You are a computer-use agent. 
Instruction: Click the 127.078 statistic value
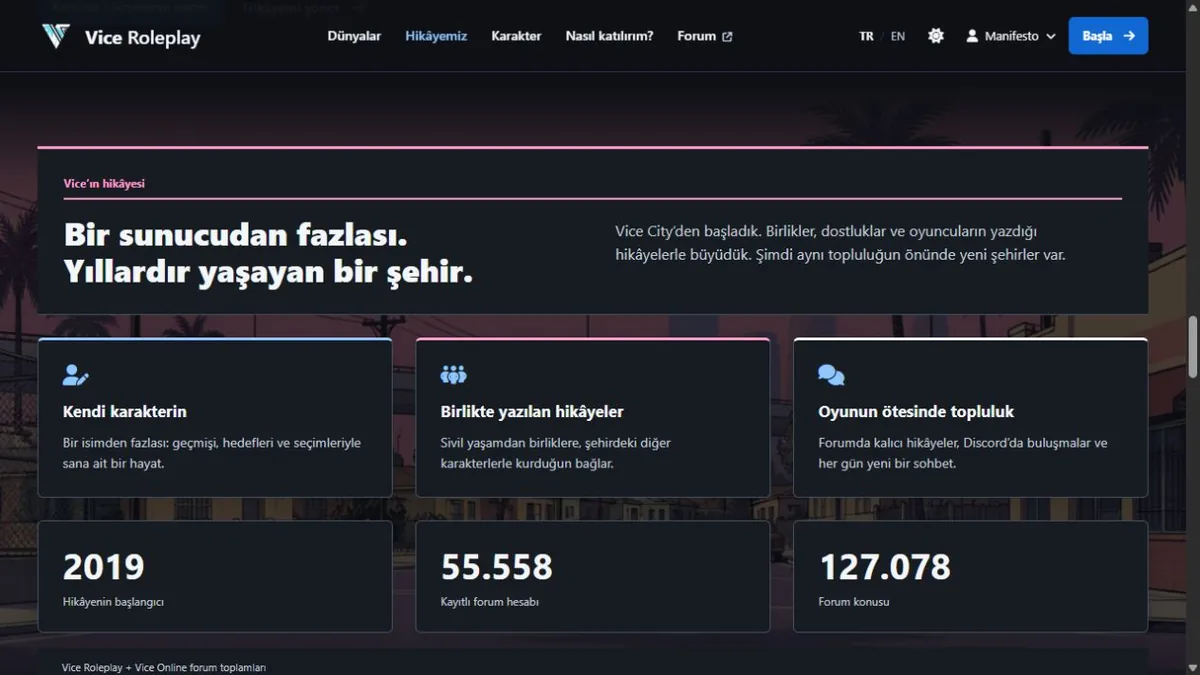885,567
